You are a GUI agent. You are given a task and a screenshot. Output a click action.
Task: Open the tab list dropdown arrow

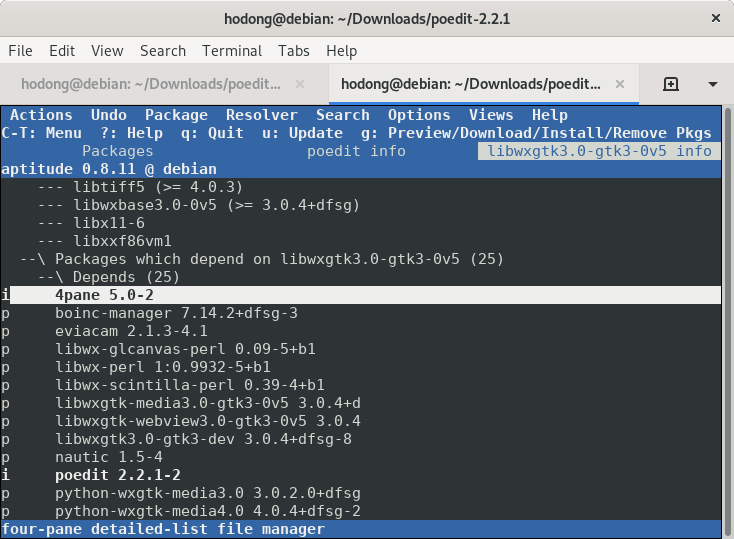pos(713,84)
